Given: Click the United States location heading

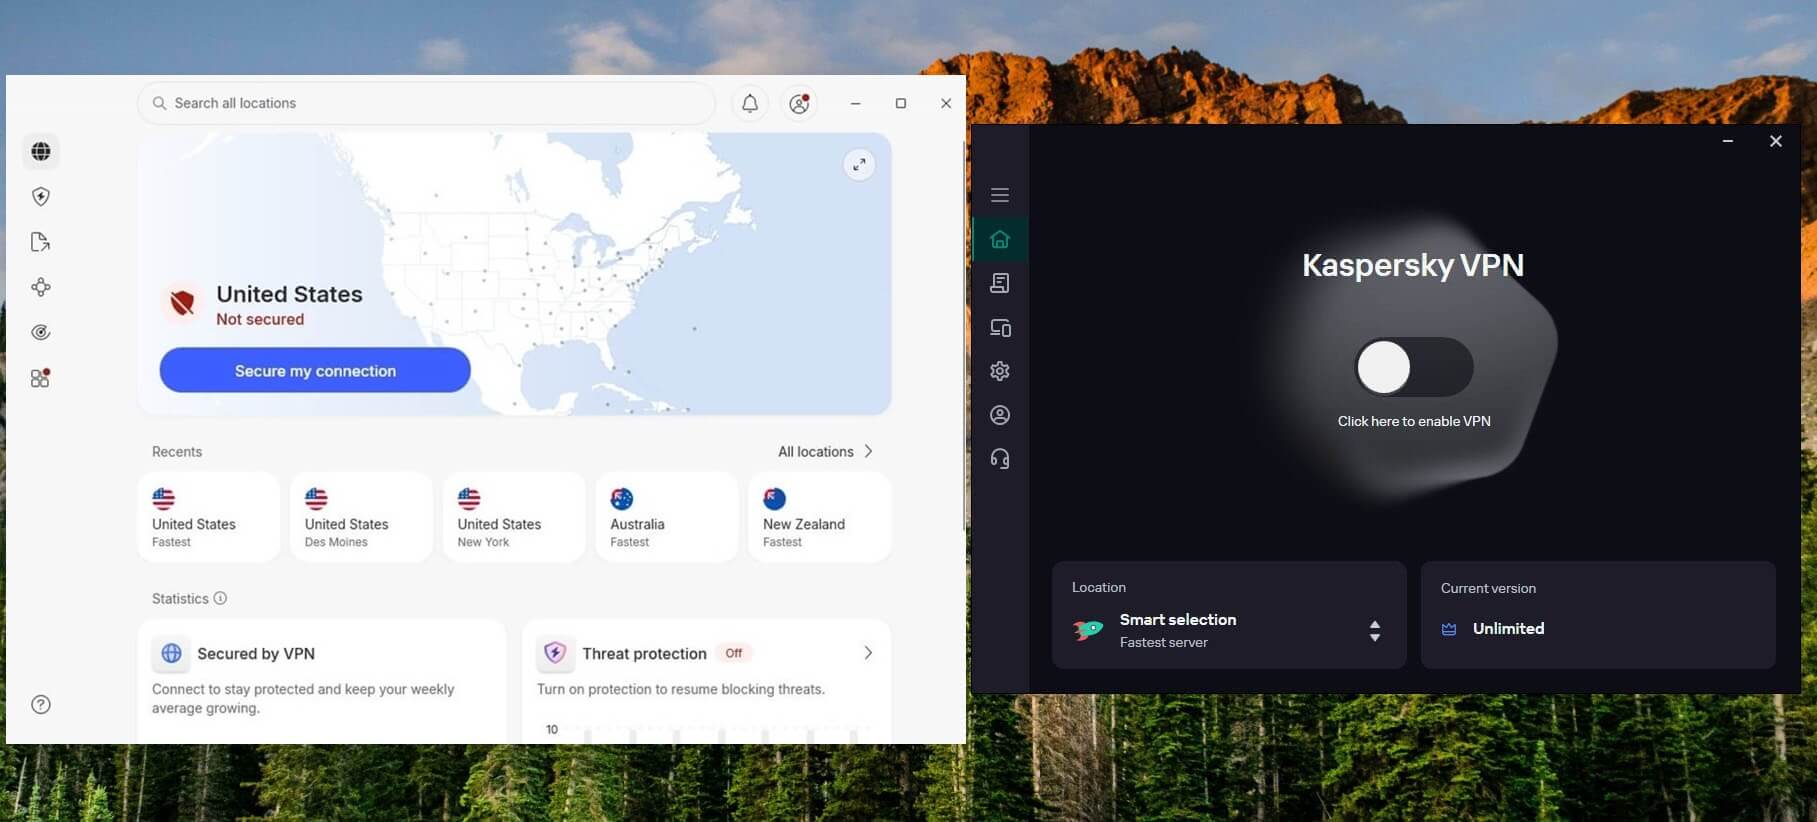Looking at the screenshot, I should [289, 294].
